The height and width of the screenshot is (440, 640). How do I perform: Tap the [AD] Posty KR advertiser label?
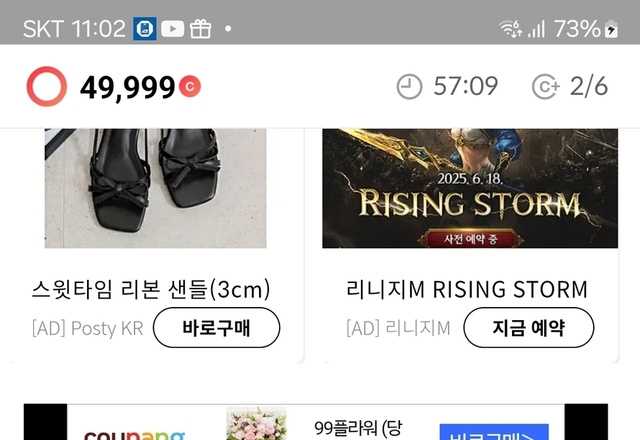[x=88, y=328]
